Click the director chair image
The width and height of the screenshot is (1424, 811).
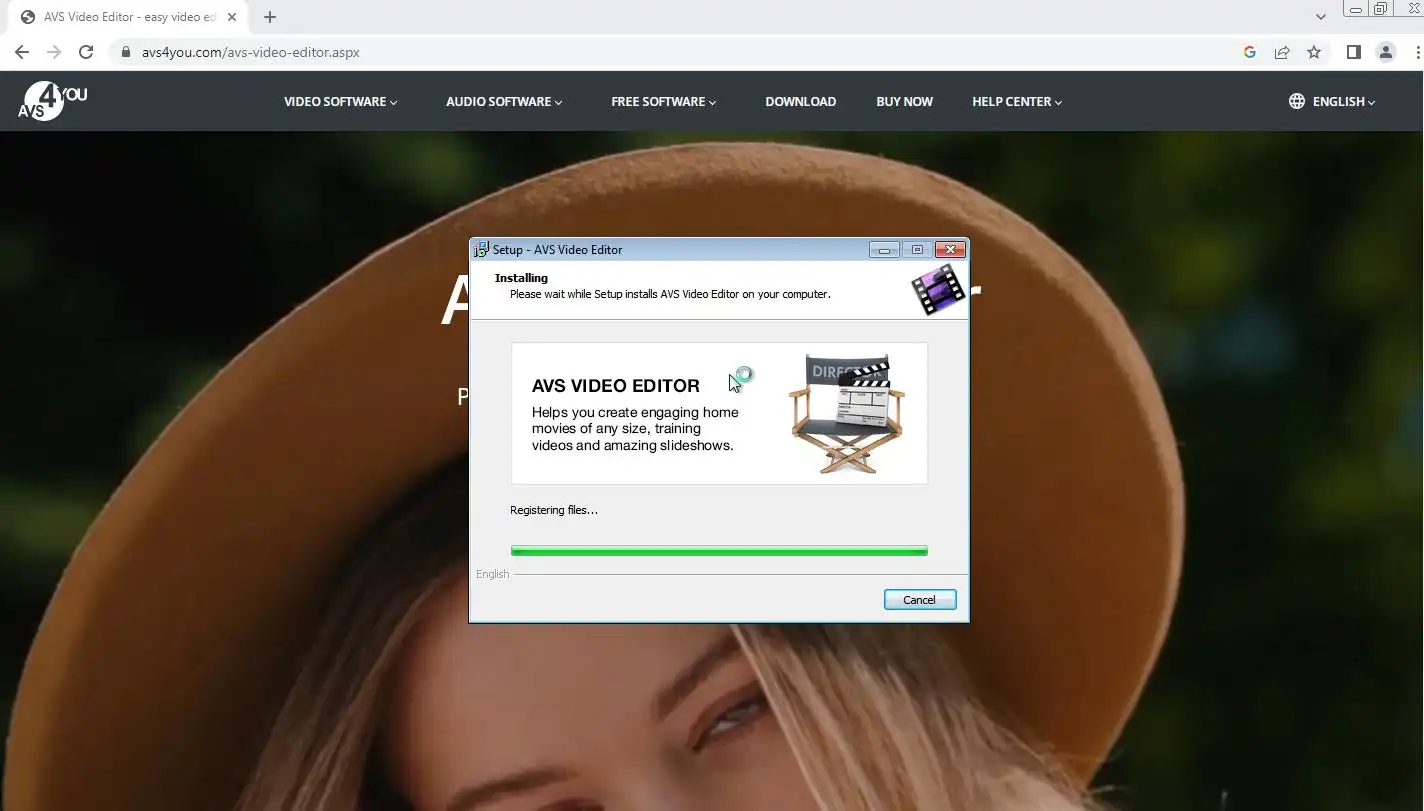click(847, 413)
